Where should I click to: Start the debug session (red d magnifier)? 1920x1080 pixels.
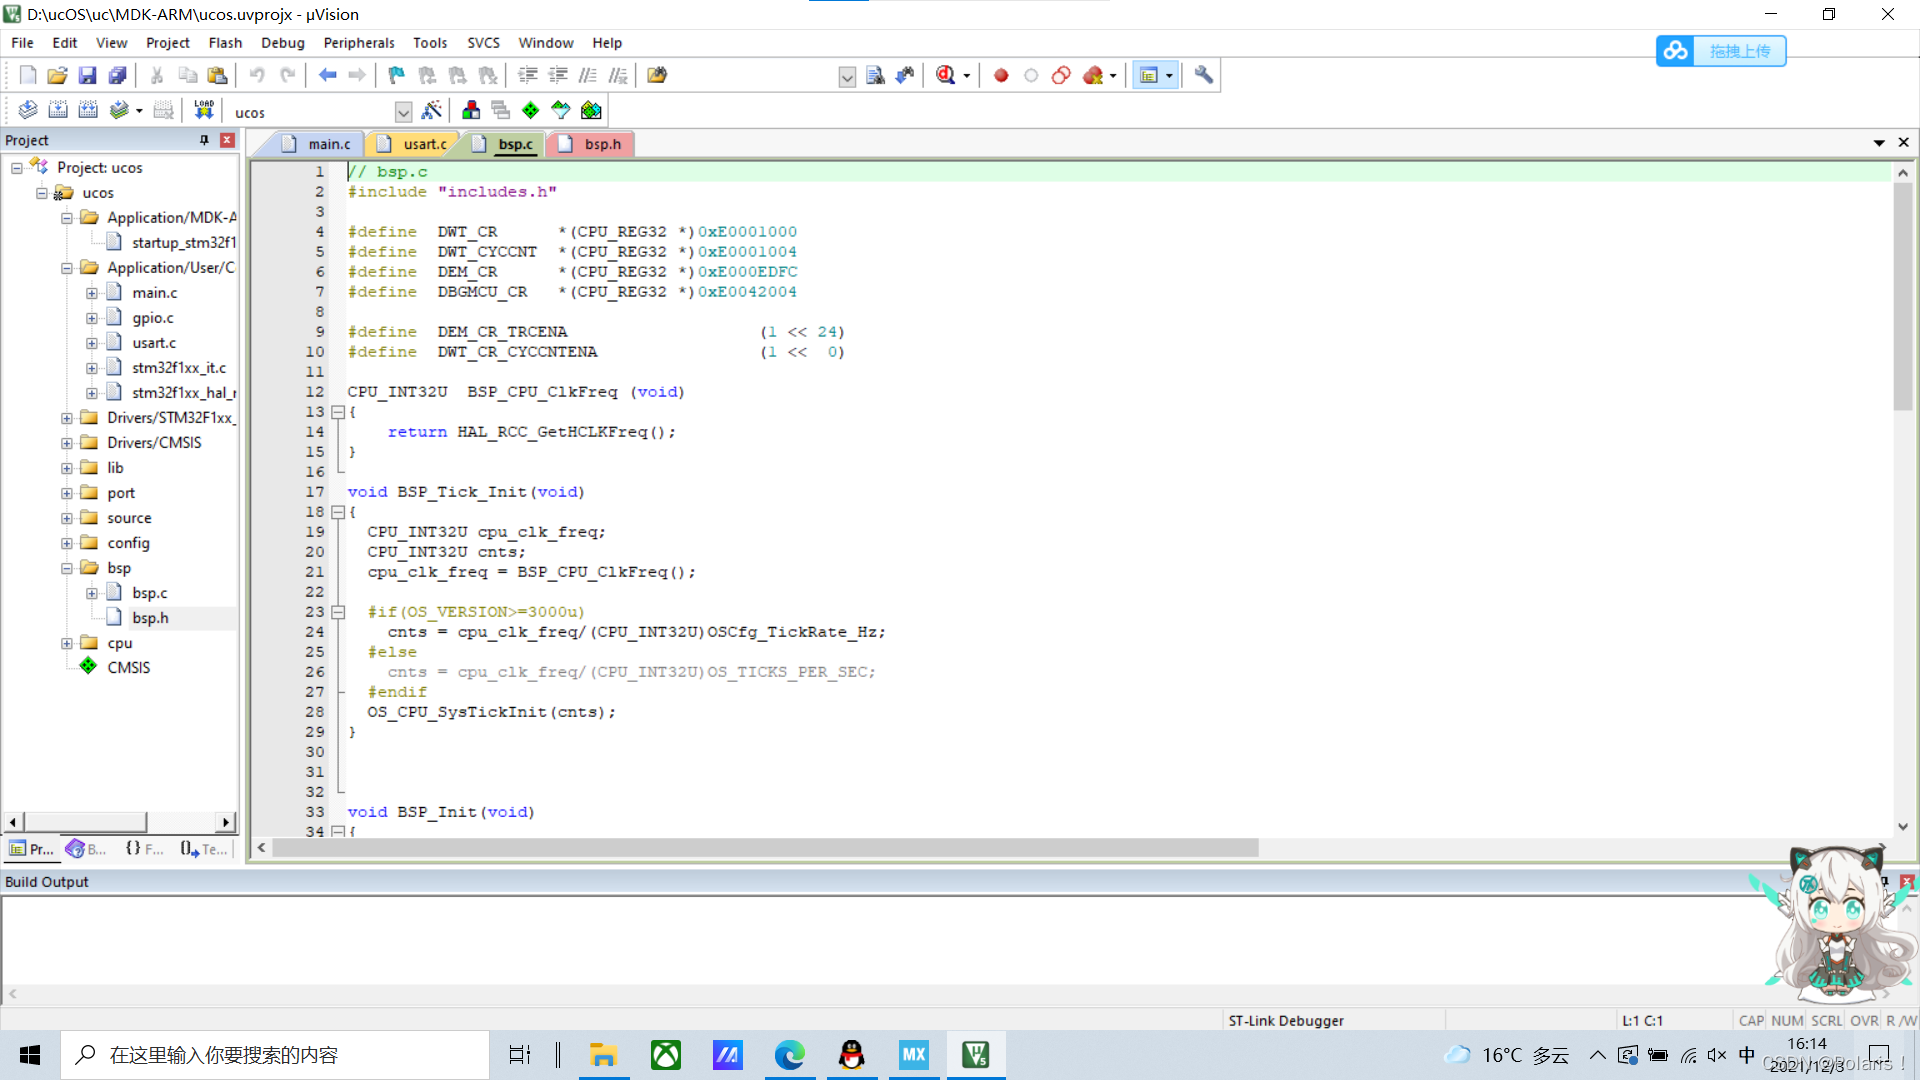point(946,75)
